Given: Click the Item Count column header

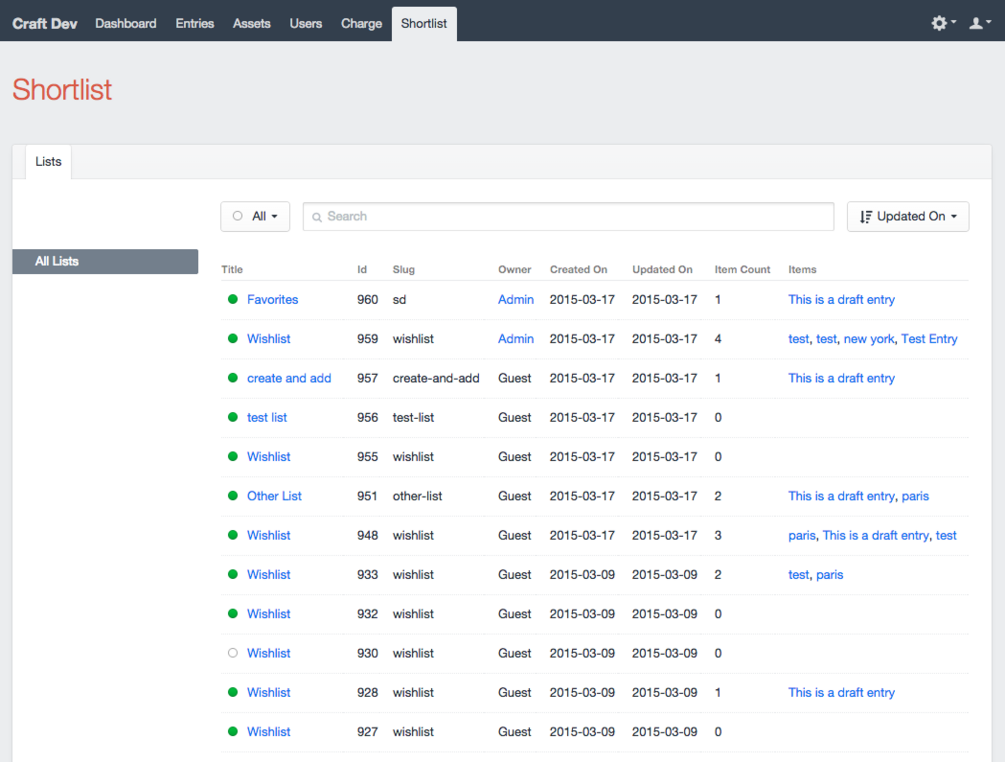Looking at the screenshot, I should [742, 269].
